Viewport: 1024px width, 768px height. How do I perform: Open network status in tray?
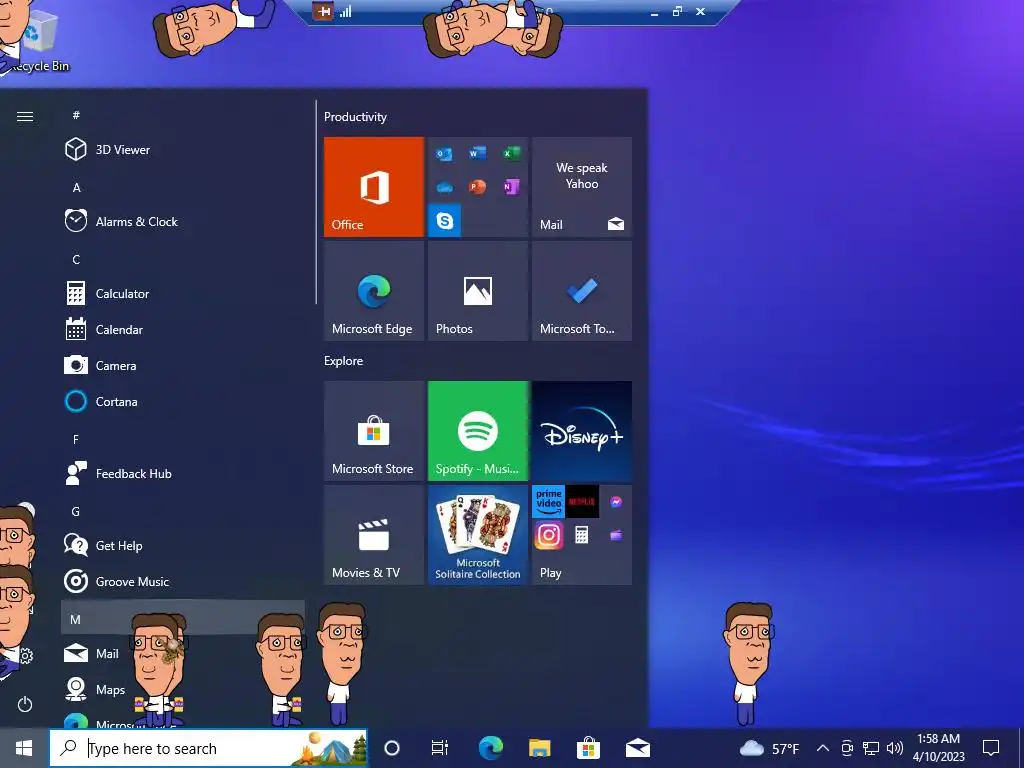pyautogui.click(x=871, y=748)
